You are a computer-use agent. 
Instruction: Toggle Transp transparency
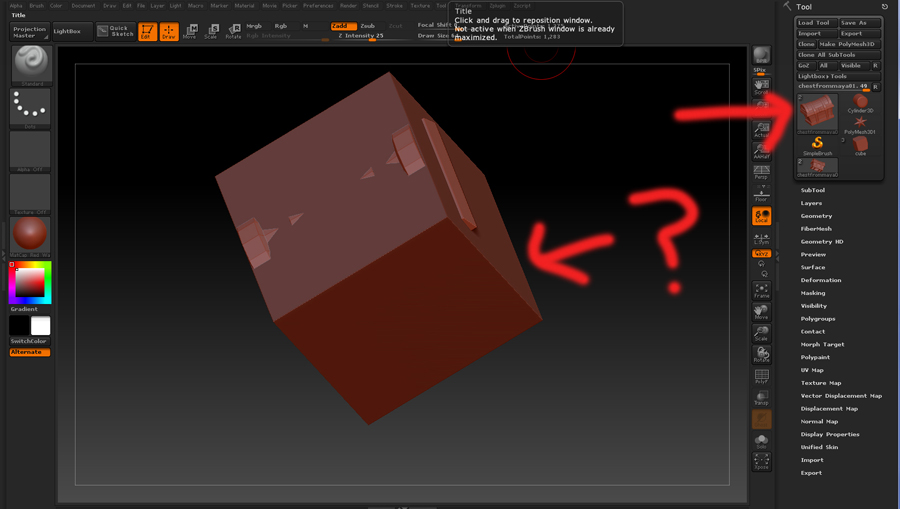pyautogui.click(x=762, y=398)
